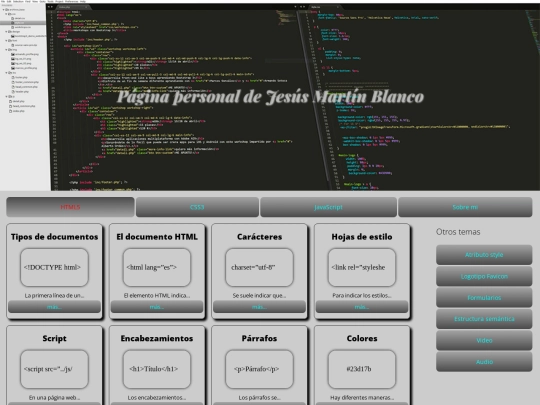Viewport: 540px width, 405px height.
Task: Click the Carácteres card heading
Action: pos(259,237)
